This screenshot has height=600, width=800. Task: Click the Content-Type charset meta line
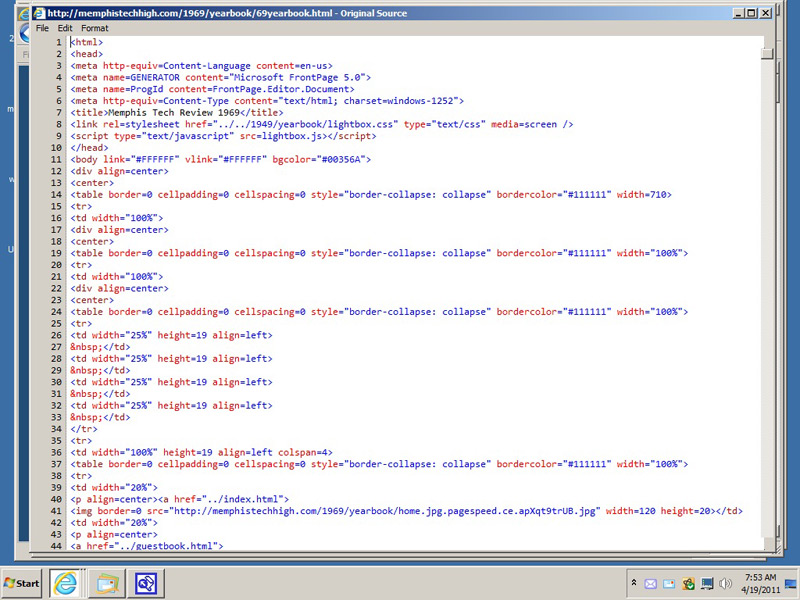tap(267, 101)
